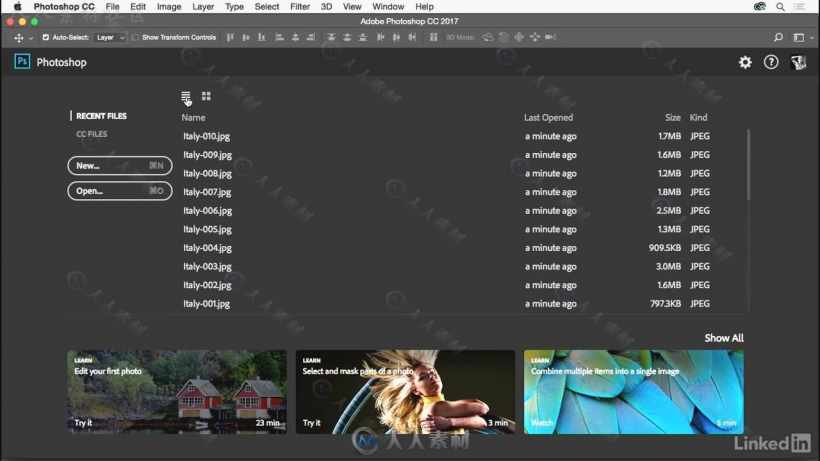Open workspace switcher dropdown
The width and height of the screenshot is (820, 461).
[x=802, y=38]
